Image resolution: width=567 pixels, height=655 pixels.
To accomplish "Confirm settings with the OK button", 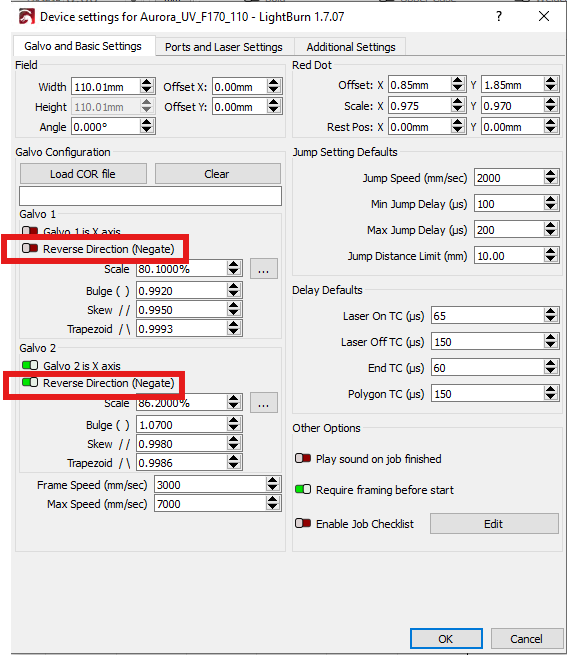I will click(x=446, y=639).
